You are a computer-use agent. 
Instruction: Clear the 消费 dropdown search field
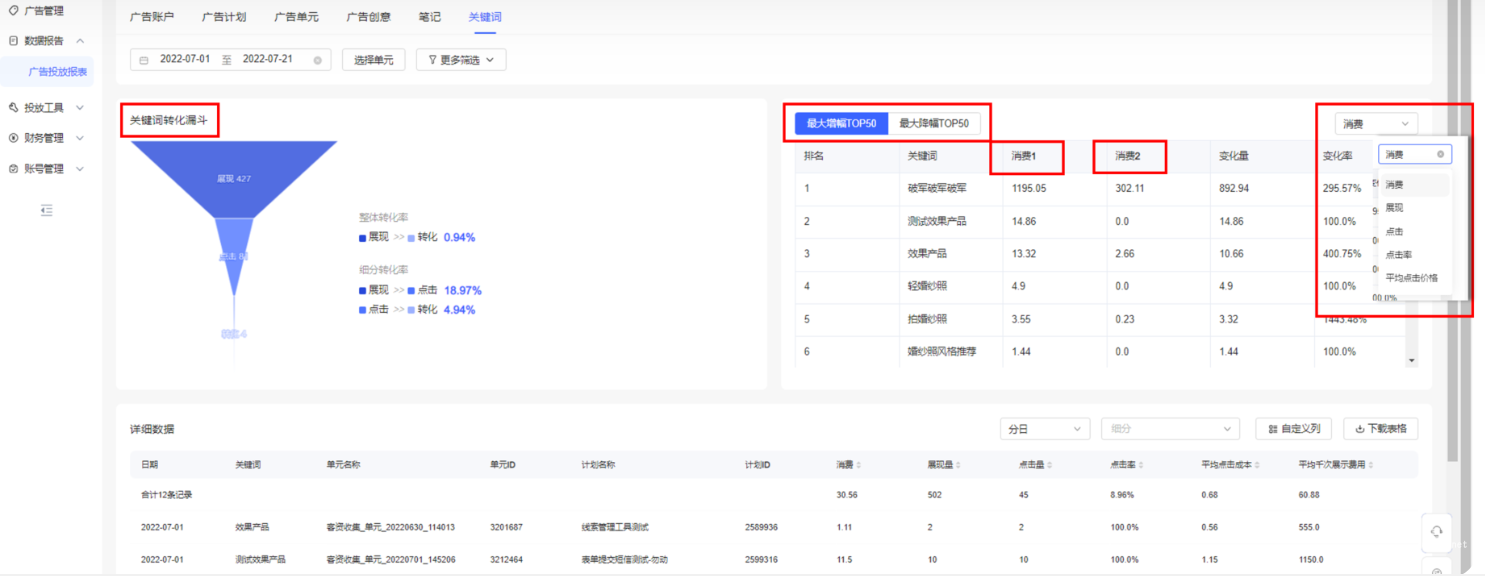coord(1440,155)
